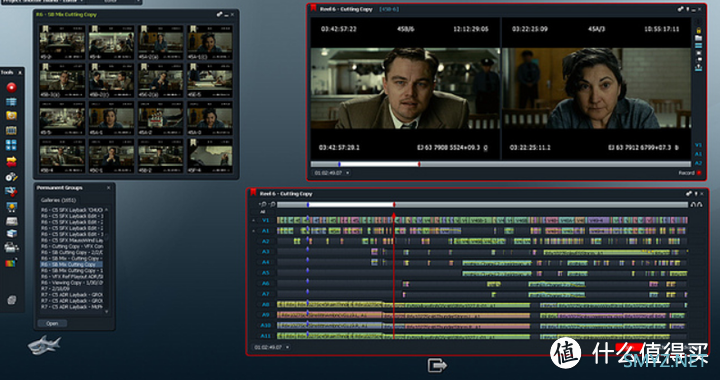
Task: Click the zoom out magnifier on timeline
Action: click(x=273, y=204)
